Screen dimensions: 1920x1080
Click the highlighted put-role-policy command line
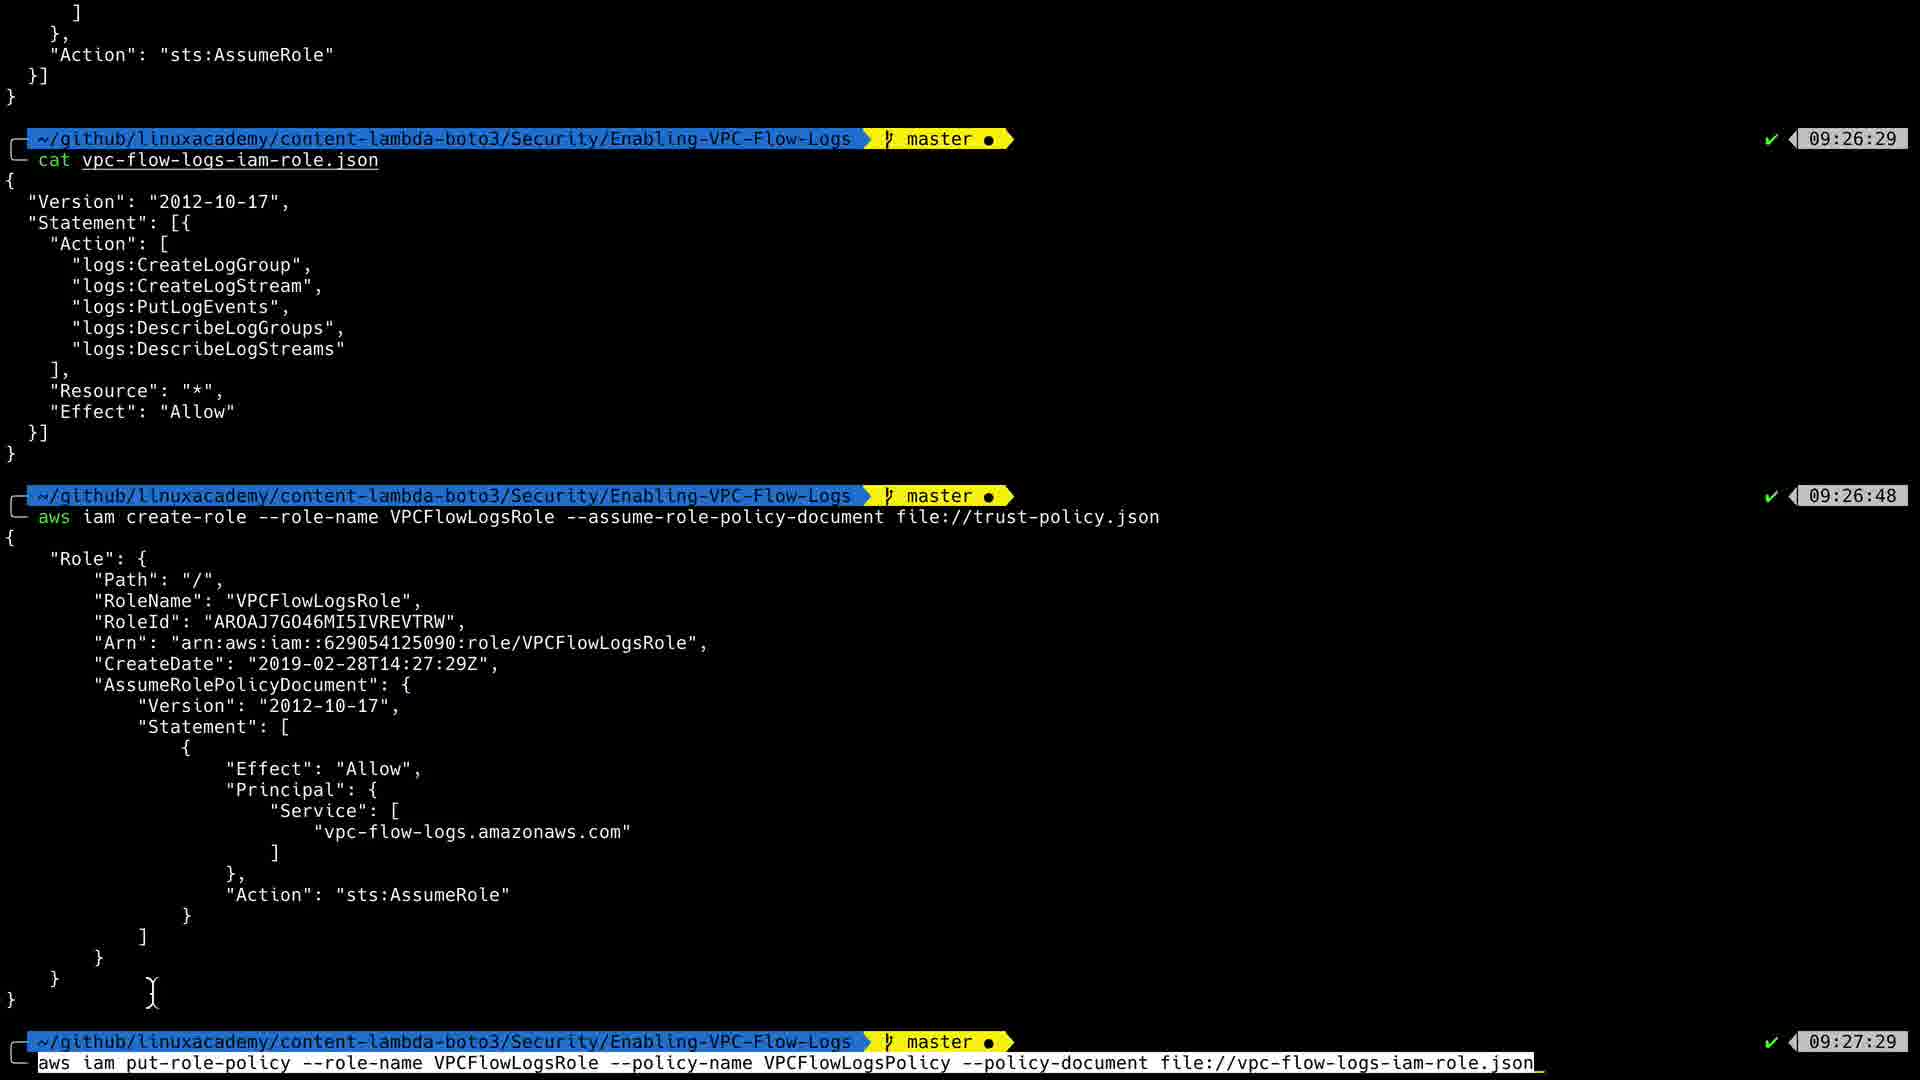pos(785,1063)
